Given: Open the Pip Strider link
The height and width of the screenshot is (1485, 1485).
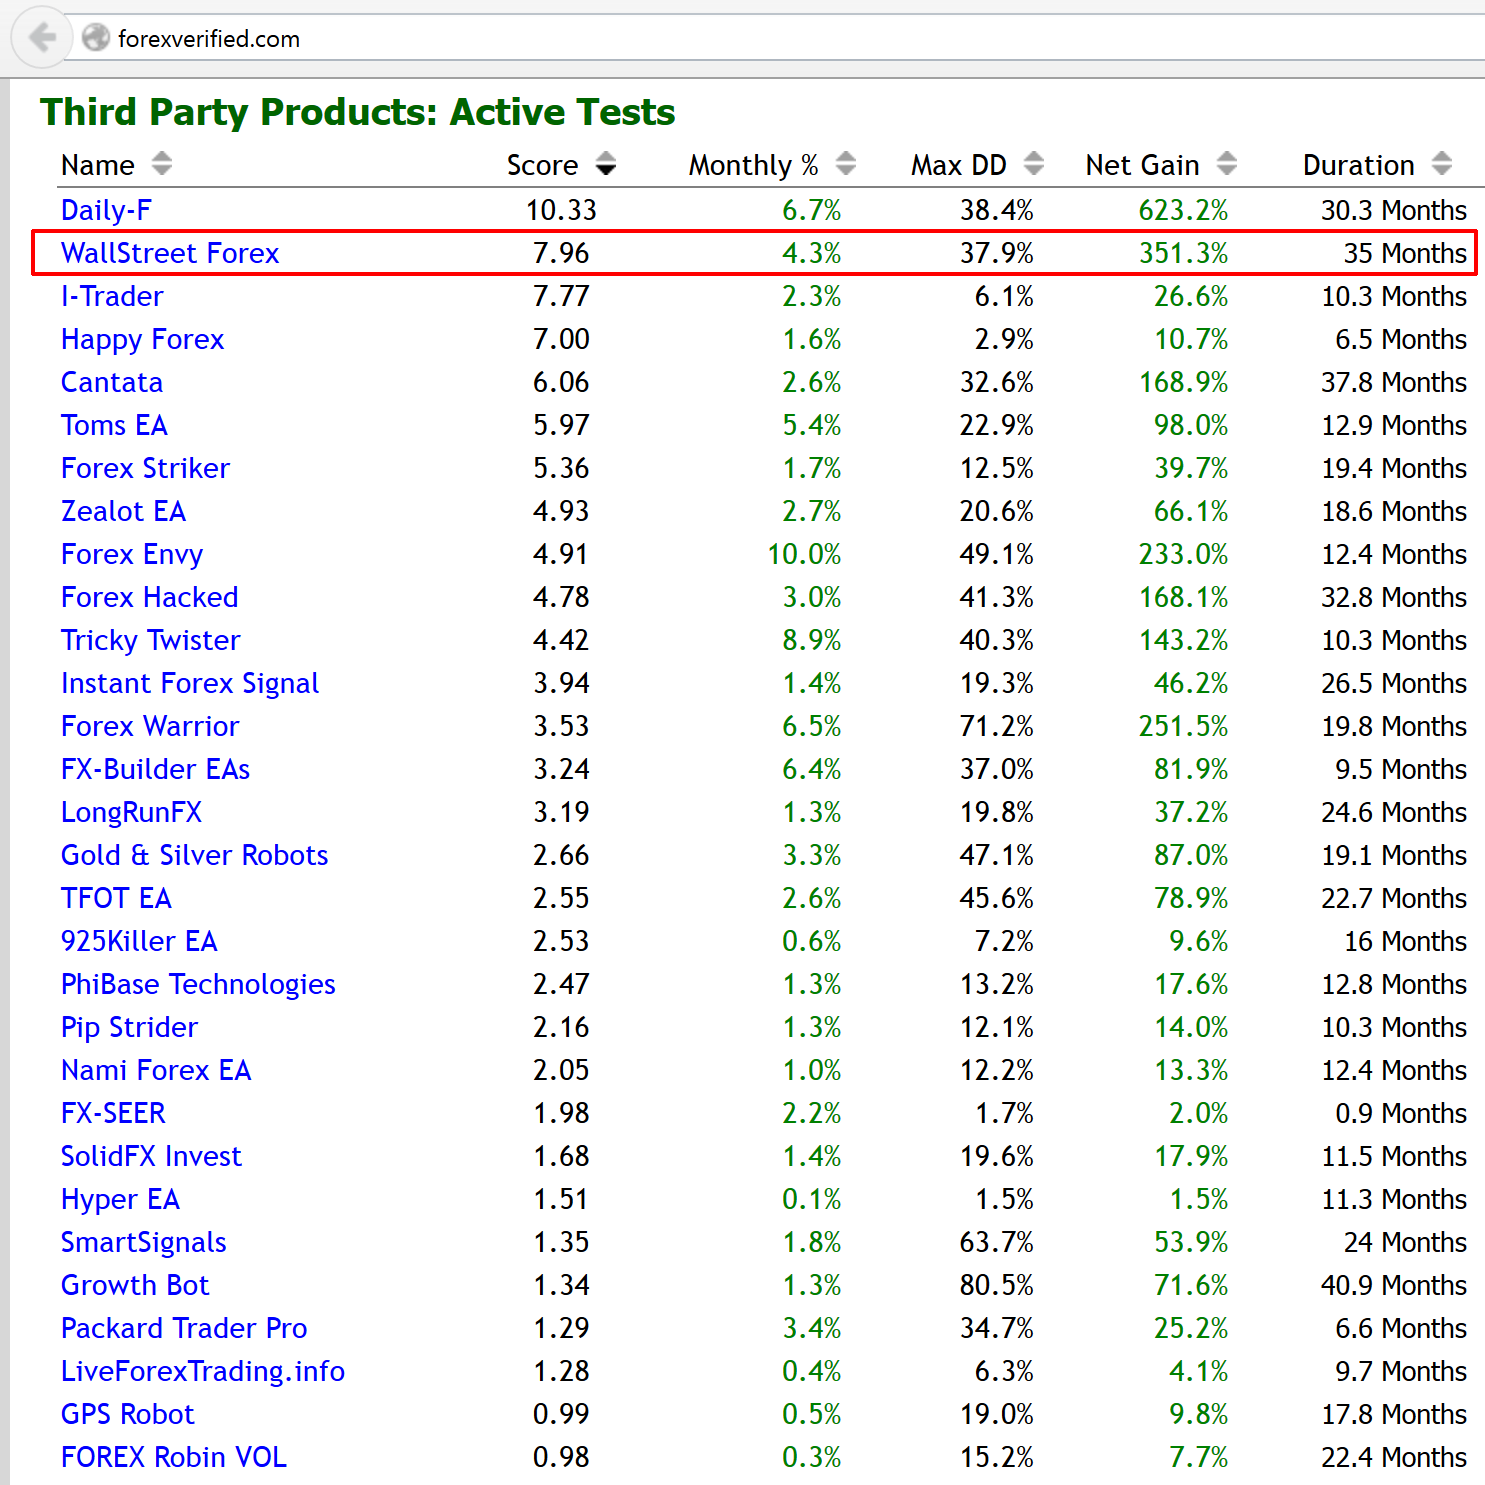Looking at the screenshot, I should tap(129, 1027).
